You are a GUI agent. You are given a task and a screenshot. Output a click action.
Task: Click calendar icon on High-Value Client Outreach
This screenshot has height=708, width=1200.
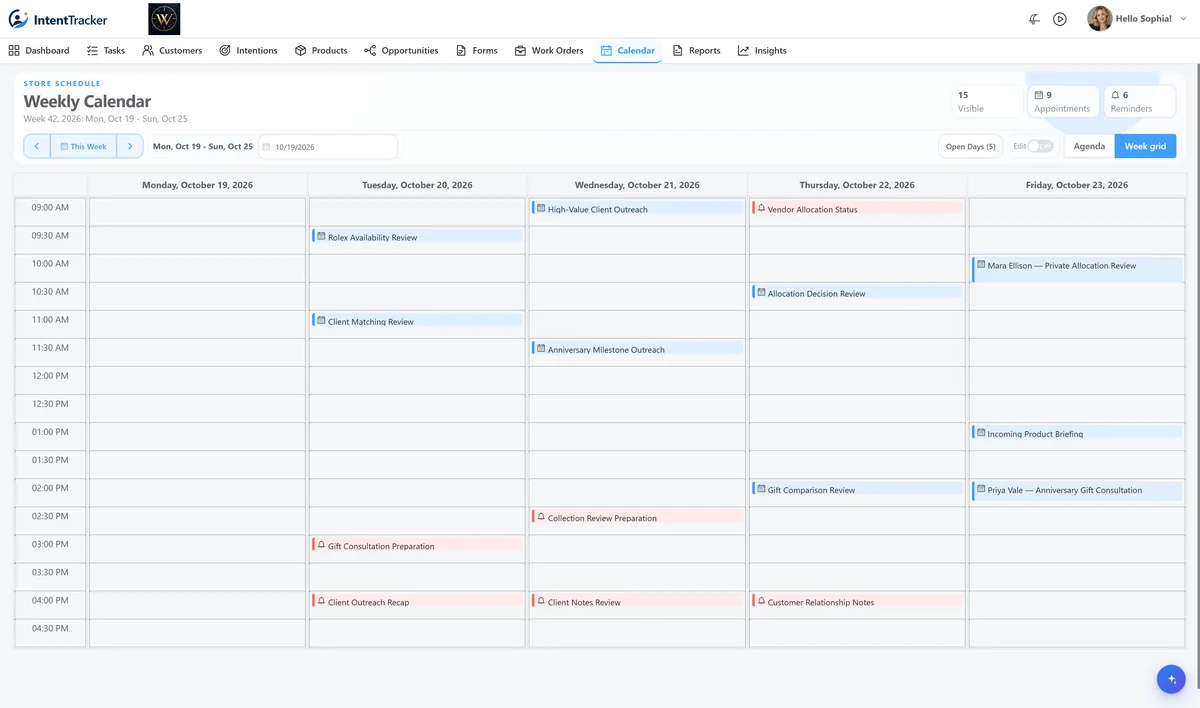(541, 208)
